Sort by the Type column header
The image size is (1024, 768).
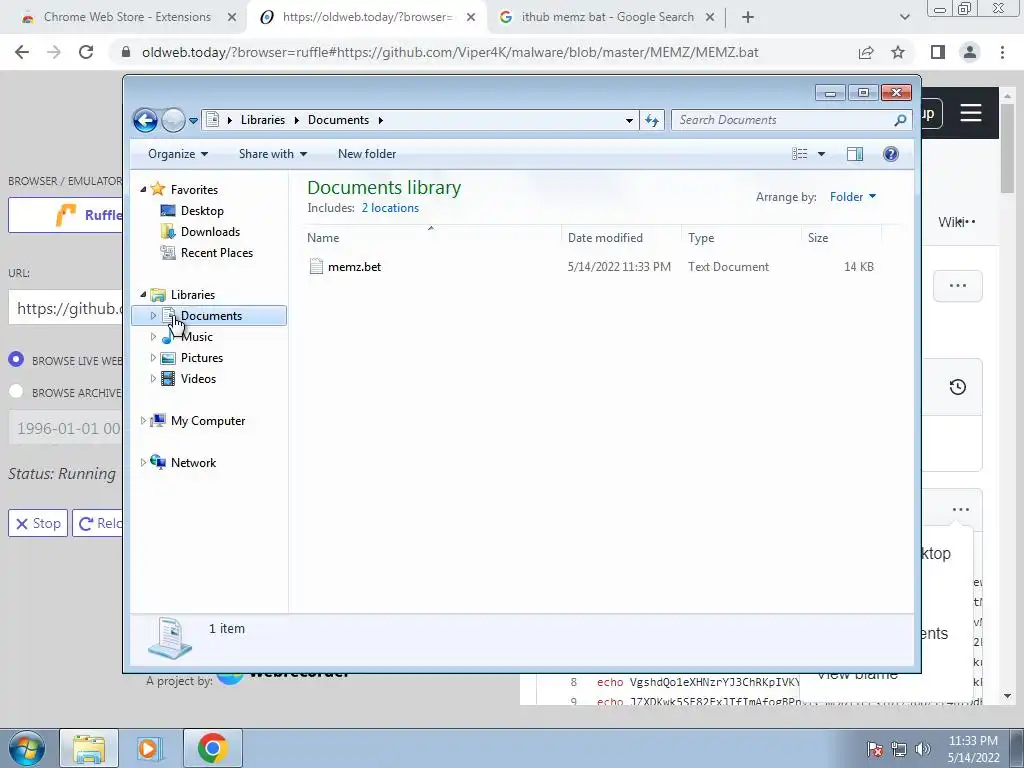coord(741,238)
